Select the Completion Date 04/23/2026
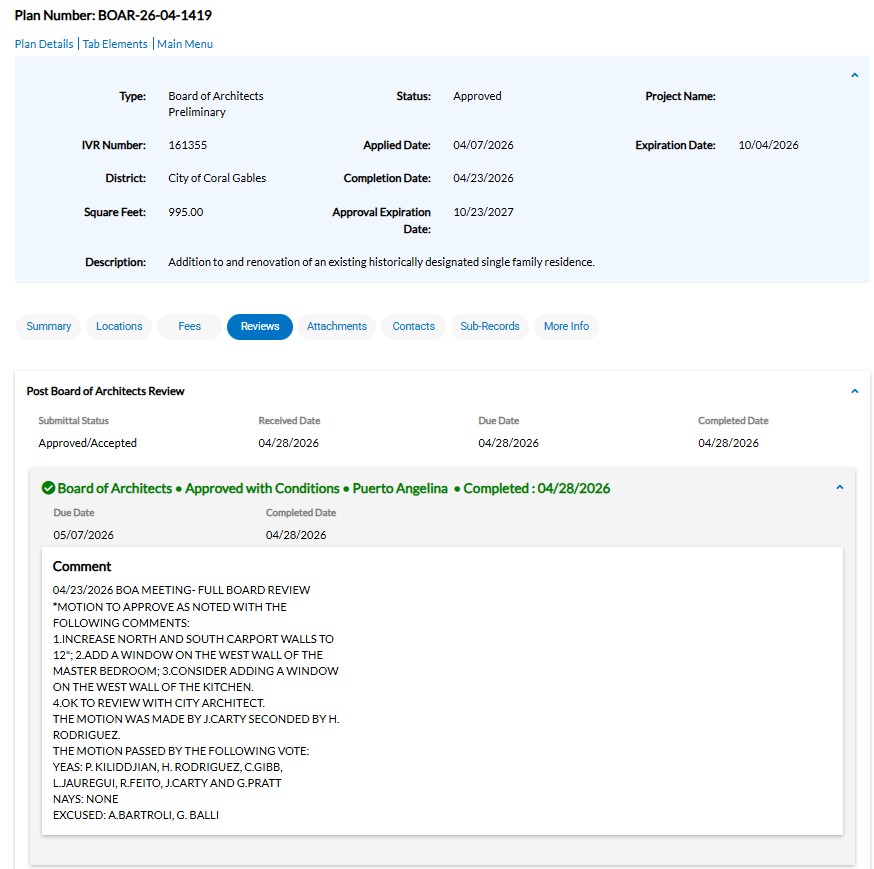 pyautogui.click(x=483, y=178)
